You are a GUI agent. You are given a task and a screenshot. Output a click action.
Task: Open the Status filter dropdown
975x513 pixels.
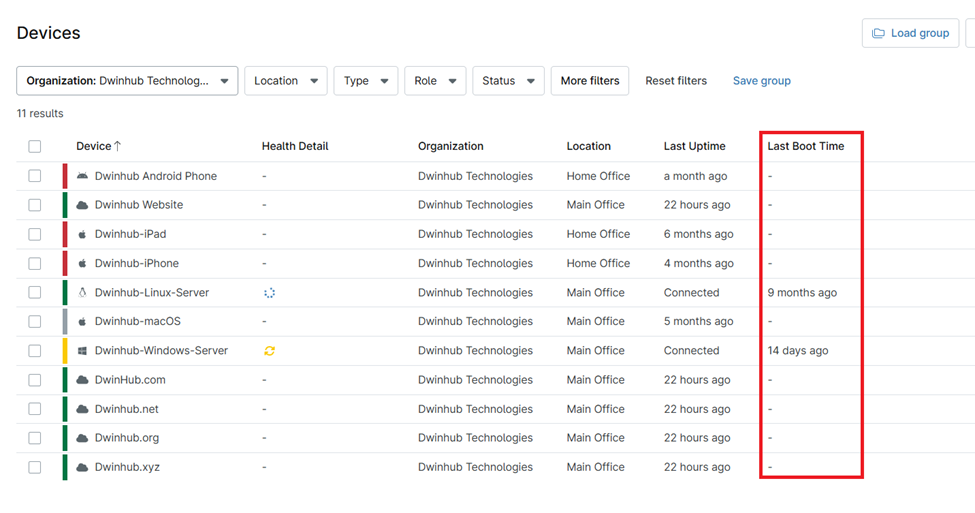click(509, 81)
